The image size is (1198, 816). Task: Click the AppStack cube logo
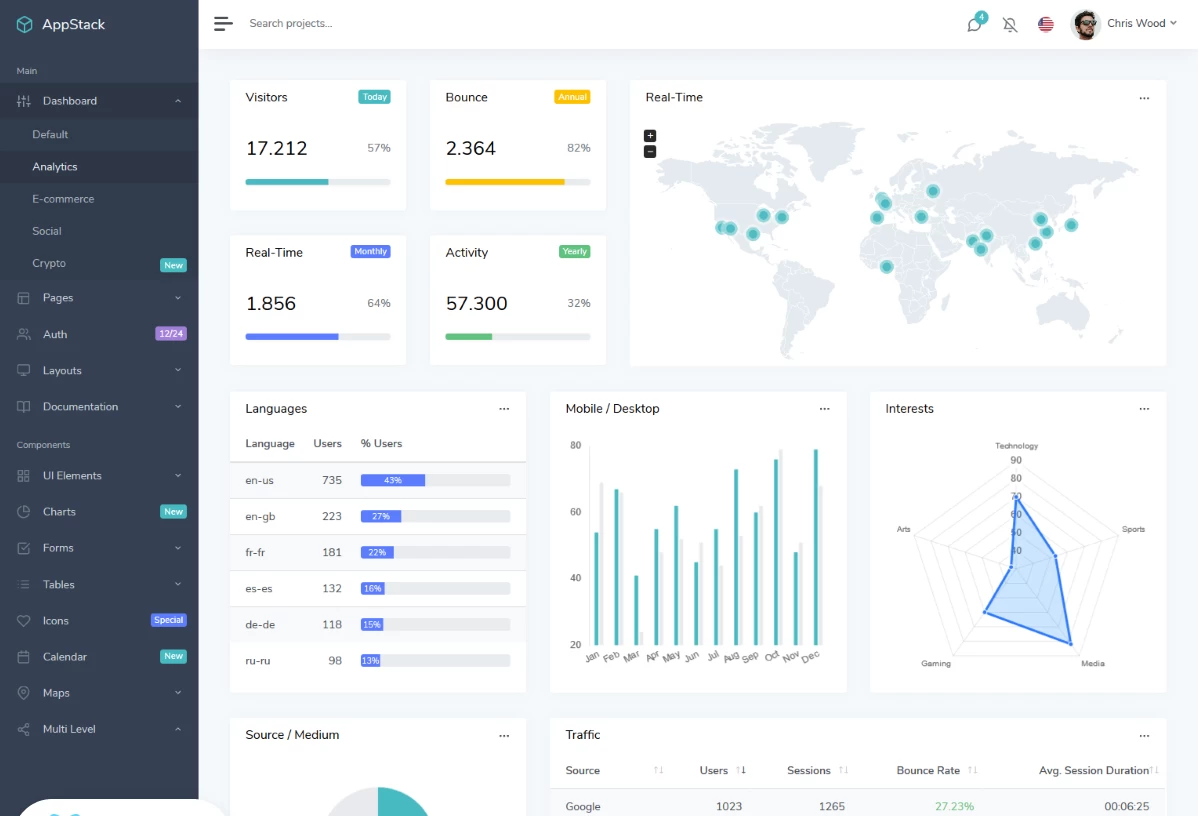[24, 24]
